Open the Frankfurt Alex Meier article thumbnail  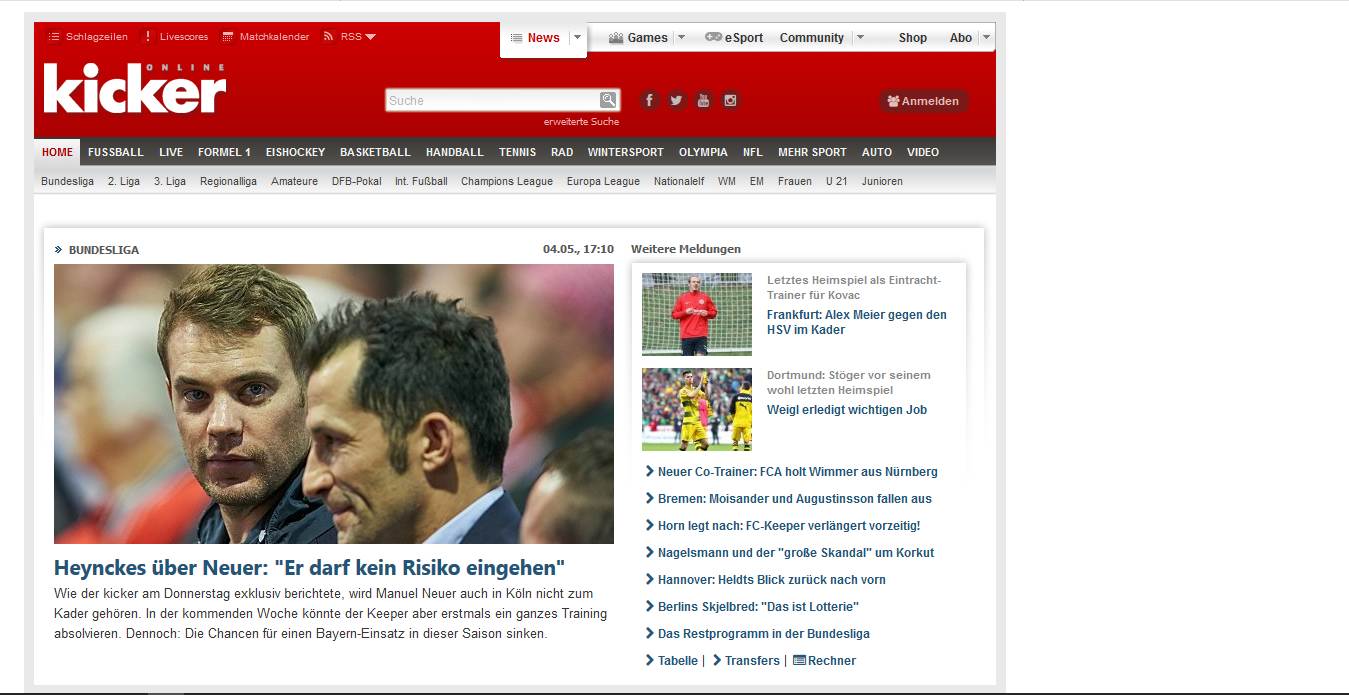pyautogui.click(x=697, y=314)
